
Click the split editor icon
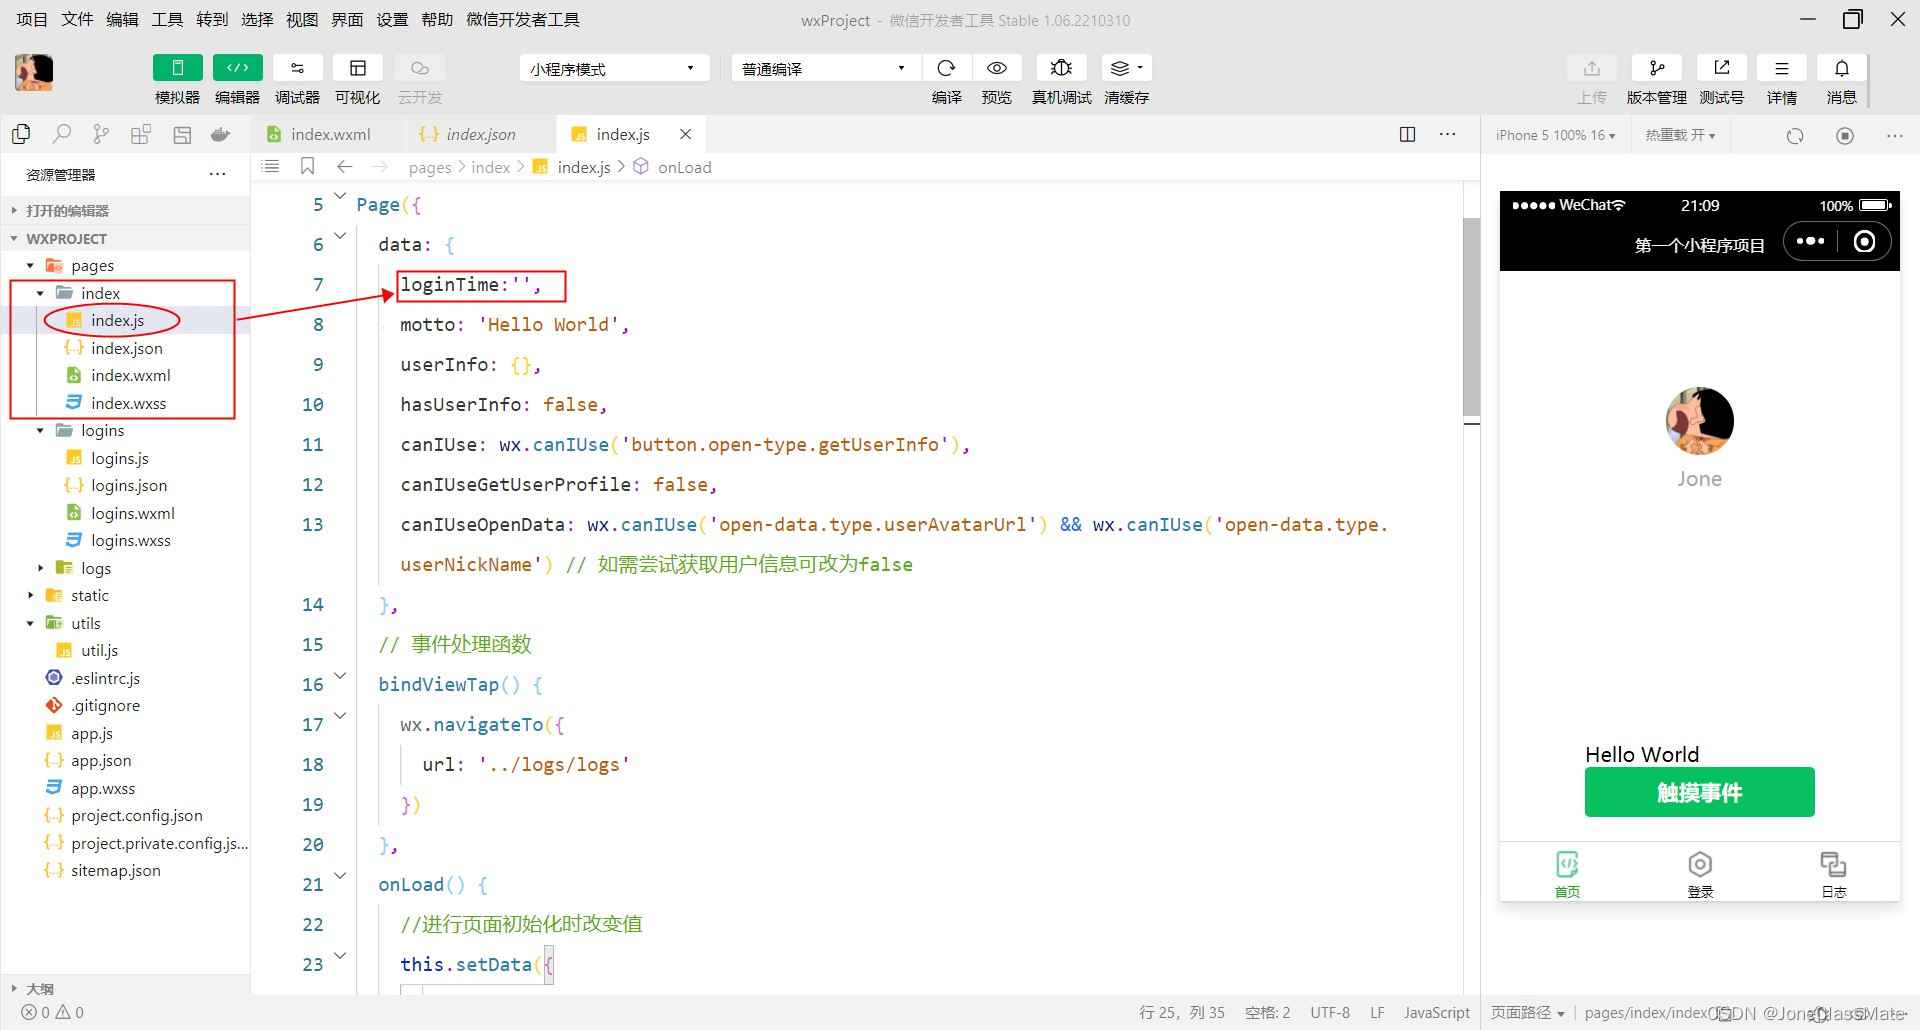coord(1407,135)
